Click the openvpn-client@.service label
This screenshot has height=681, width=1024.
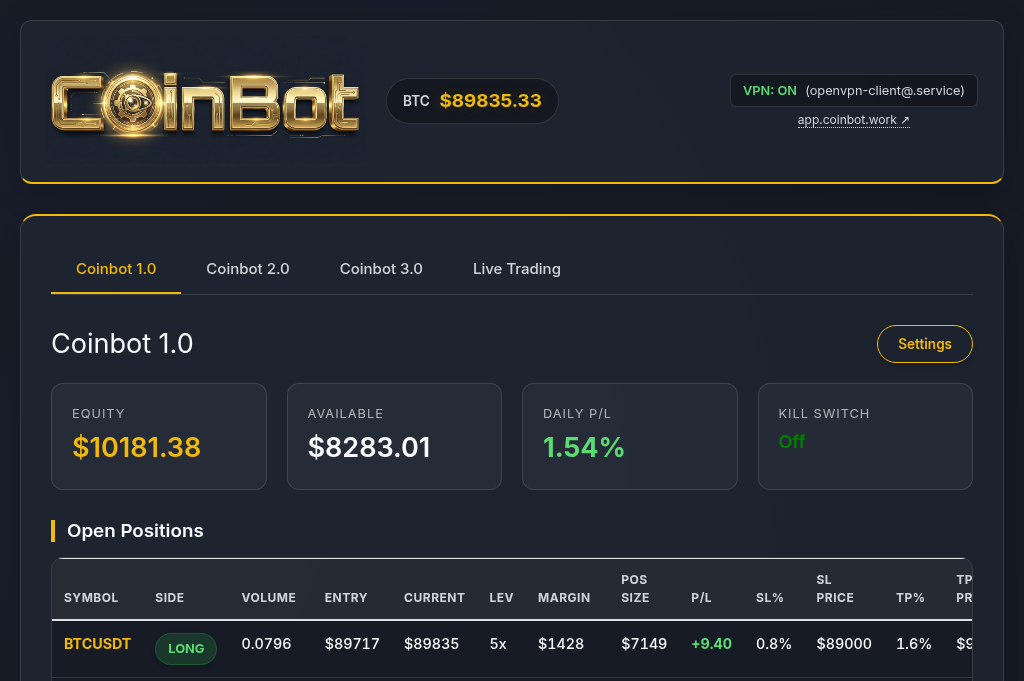point(884,90)
